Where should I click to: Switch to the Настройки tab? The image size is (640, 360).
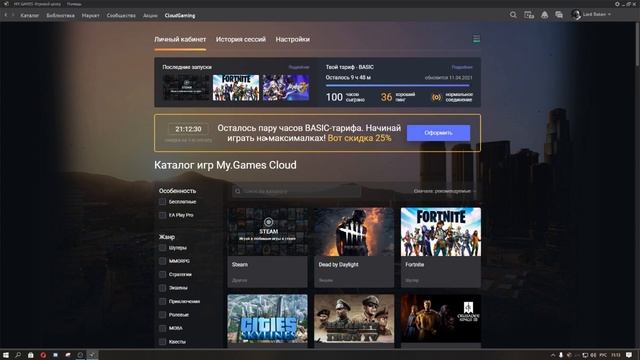(292, 40)
